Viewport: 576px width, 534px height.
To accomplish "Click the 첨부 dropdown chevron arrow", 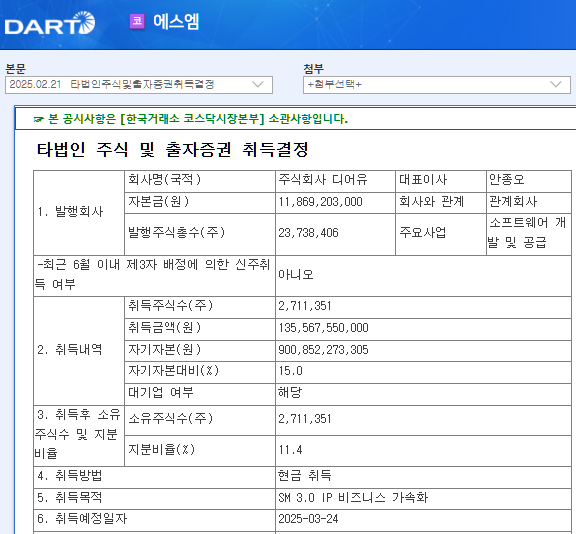I will coord(556,84).
